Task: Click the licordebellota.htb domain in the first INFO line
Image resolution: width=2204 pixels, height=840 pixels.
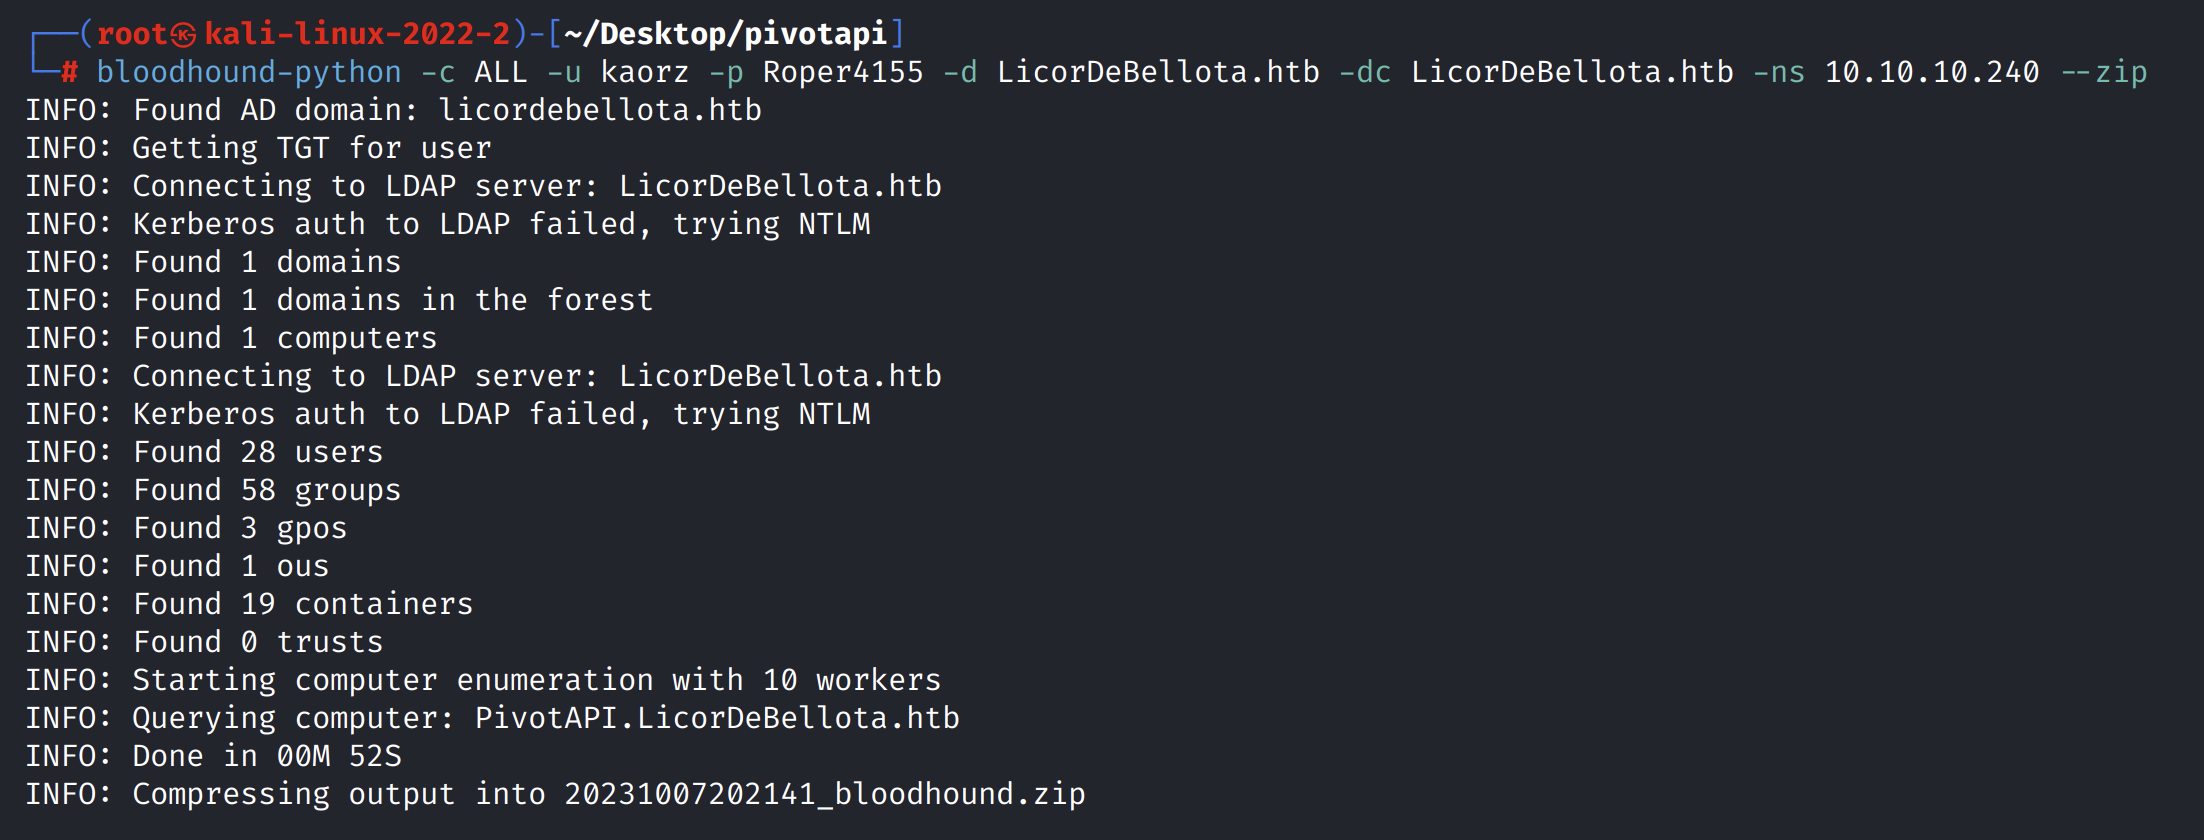Action: [600, 110]
